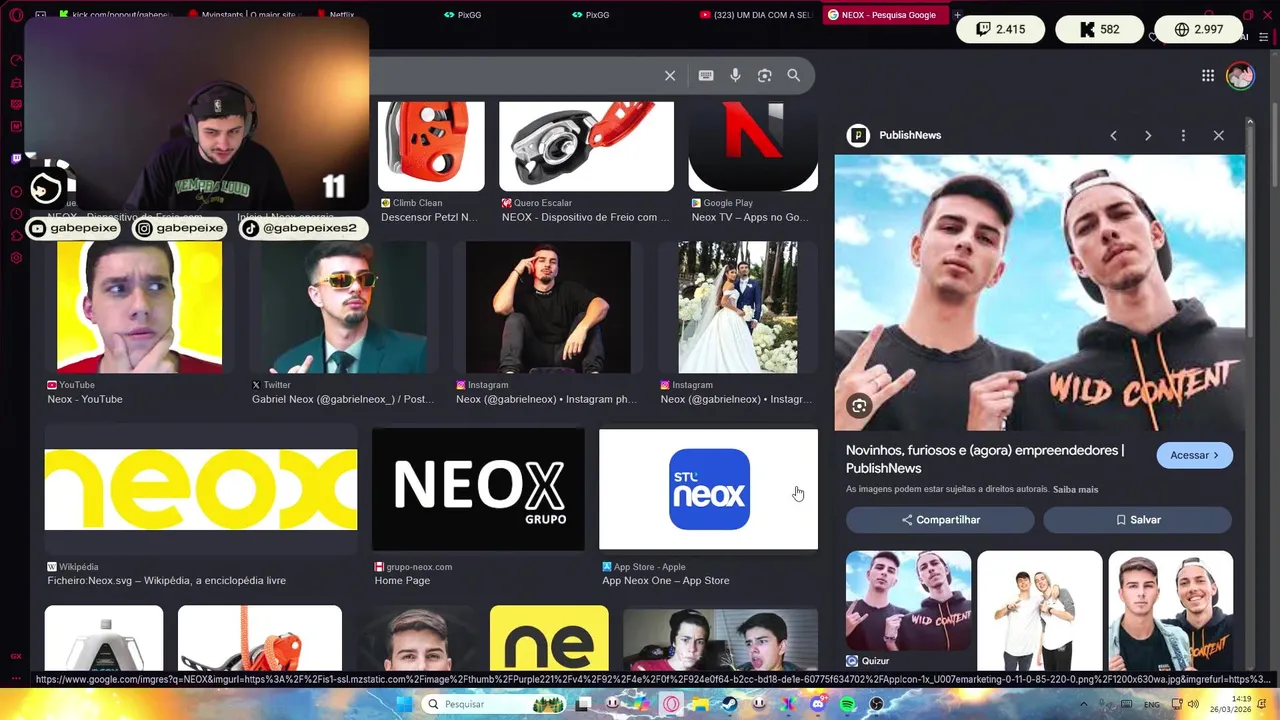The width and height of the screenshot is (1280, 720).
Task: Open Steam from the taskbar
Action: 730,704
